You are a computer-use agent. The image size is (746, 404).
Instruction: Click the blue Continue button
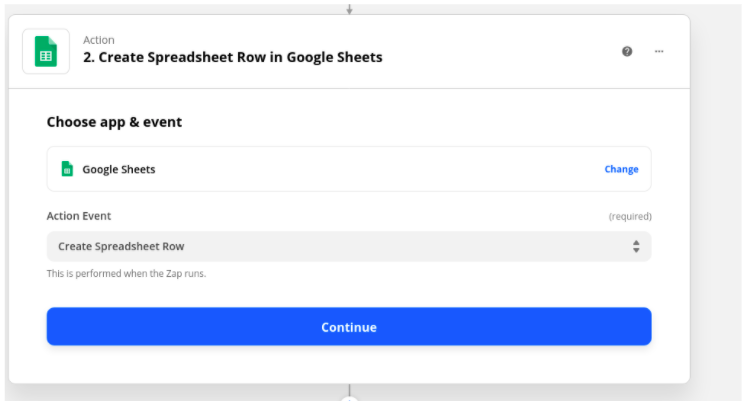click(x=349, y=326)
